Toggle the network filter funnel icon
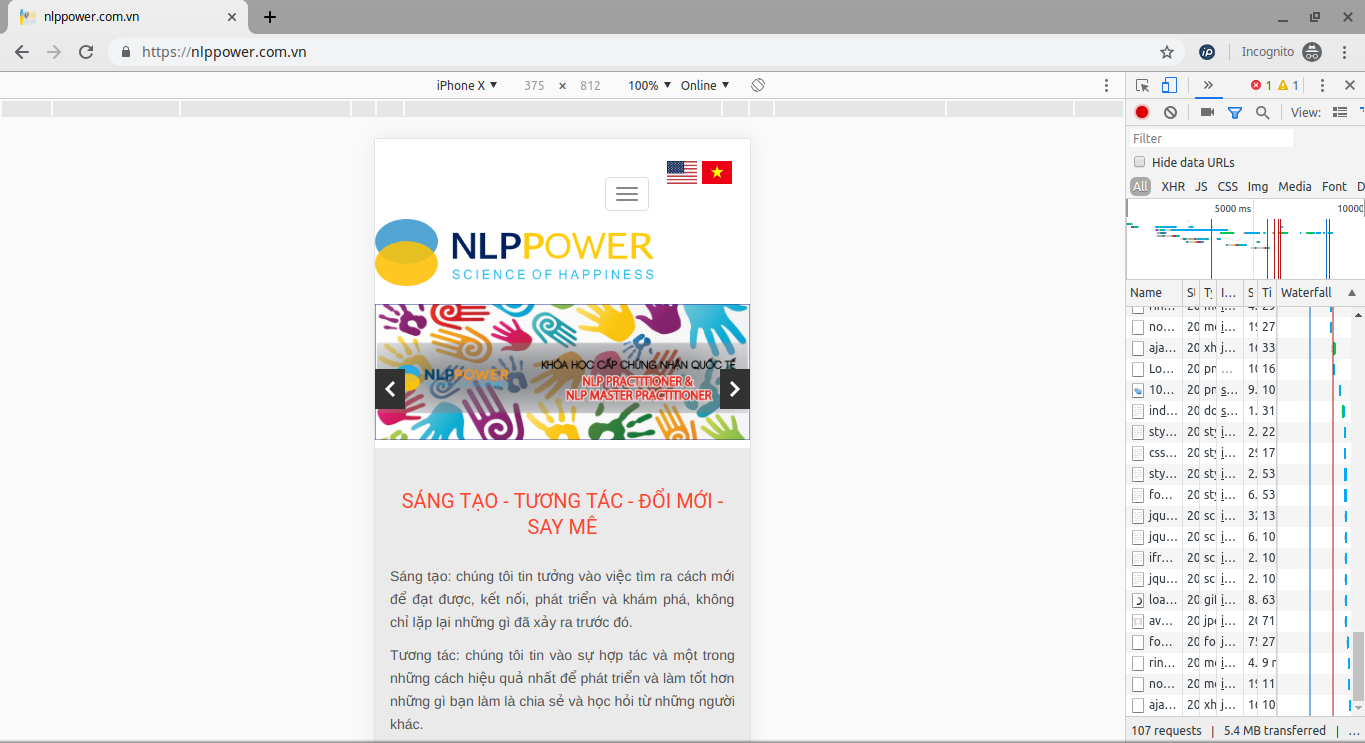The width and height of the screenshot is (1365, 743). [1235, 113]
